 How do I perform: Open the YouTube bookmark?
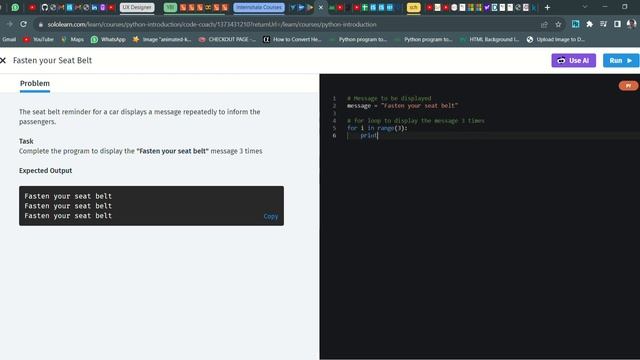pyautogui.click(x=39, y=40)
